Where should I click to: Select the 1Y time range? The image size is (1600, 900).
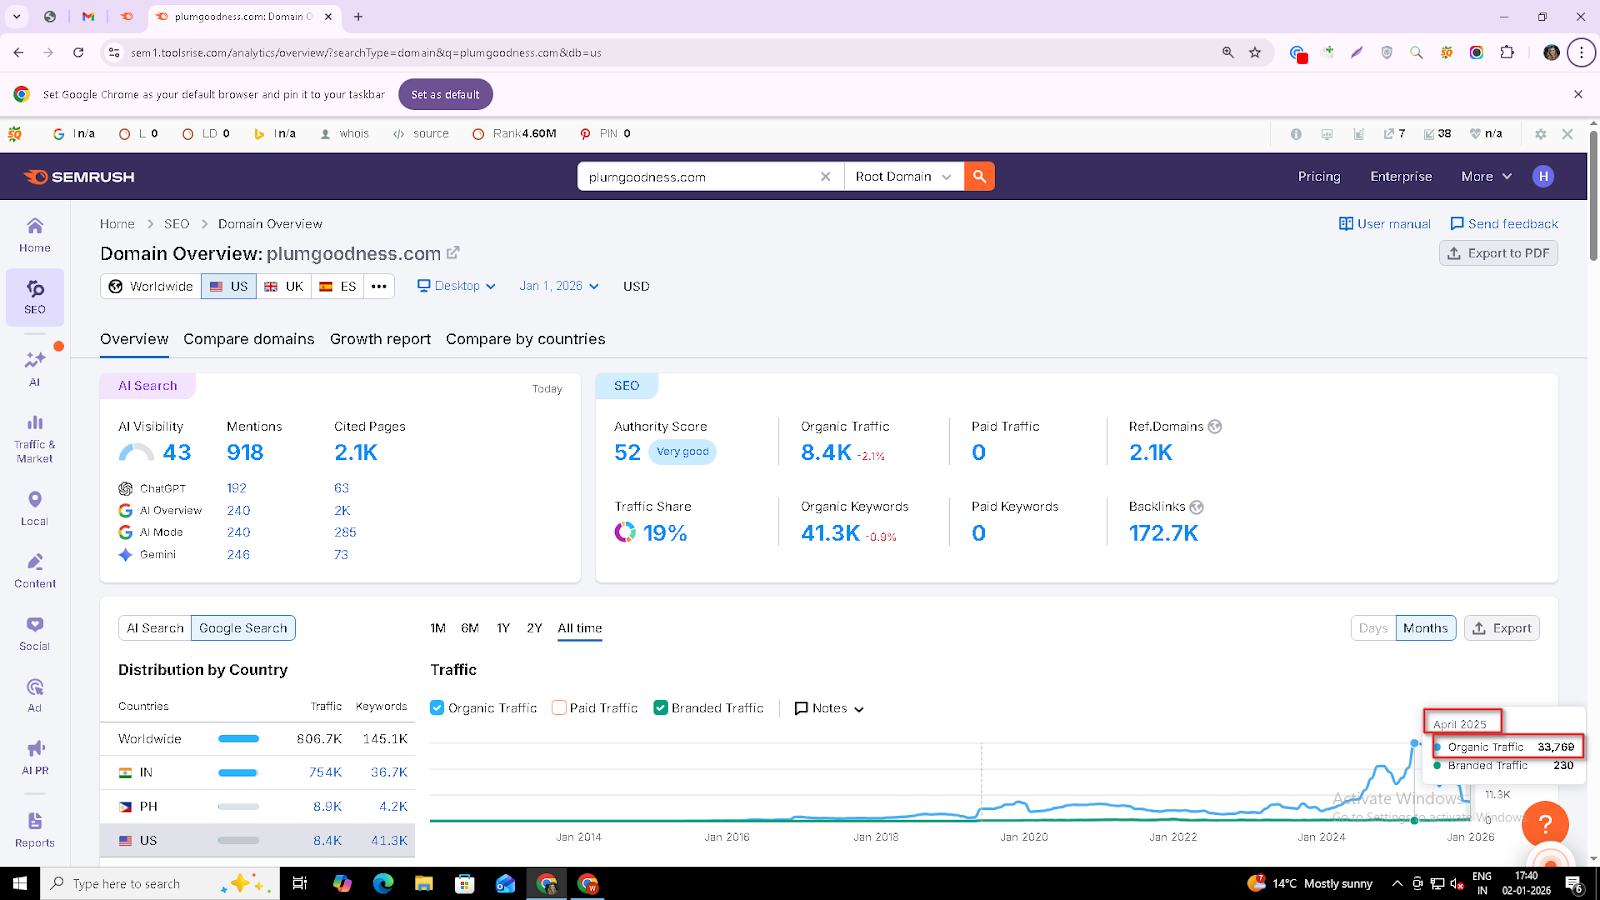click(503, 628)
